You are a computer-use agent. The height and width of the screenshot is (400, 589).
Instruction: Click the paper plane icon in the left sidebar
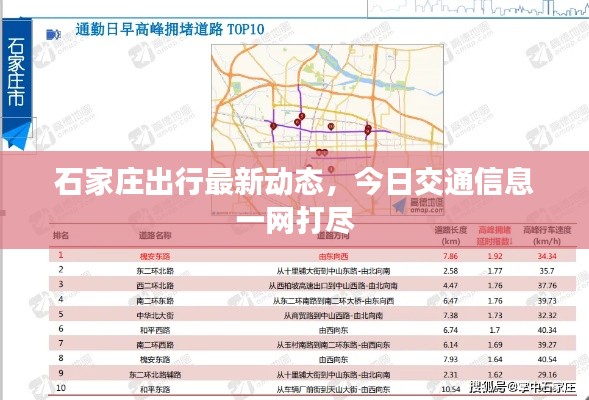pos(17,136)
